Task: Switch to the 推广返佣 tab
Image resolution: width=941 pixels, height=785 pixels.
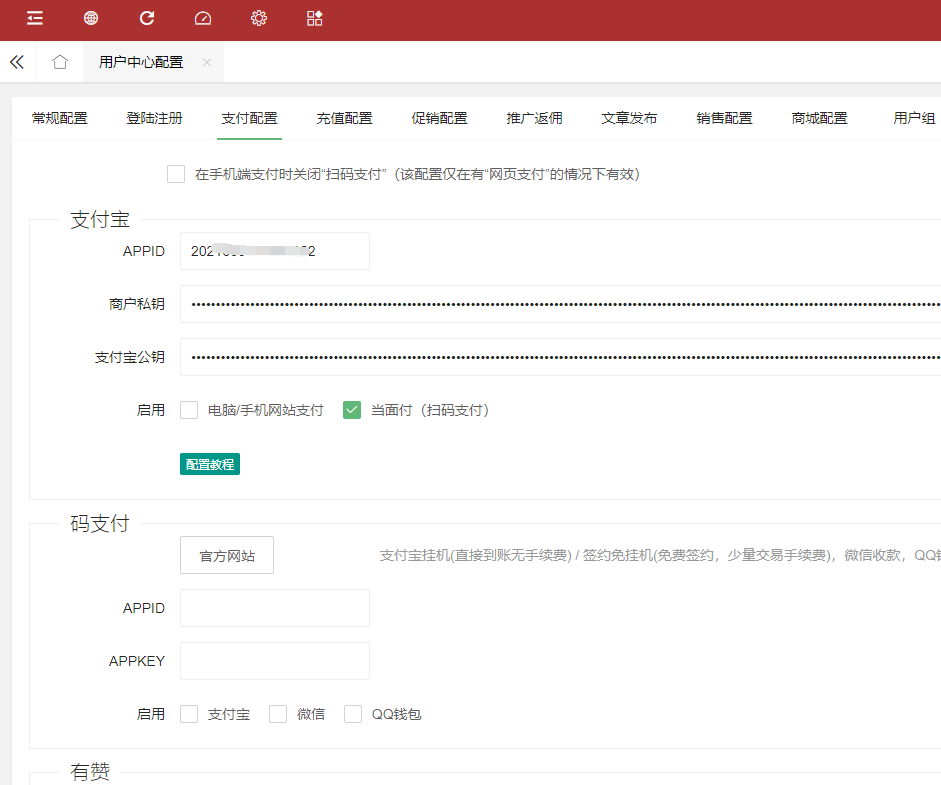Action: coord(534,118)
